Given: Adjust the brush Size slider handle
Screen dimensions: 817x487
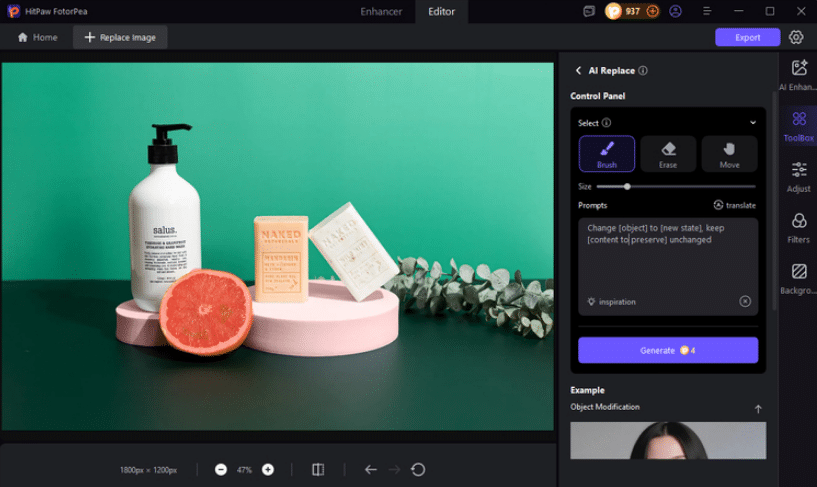Looking at the screenshot, I should click(x=627, y=186).
